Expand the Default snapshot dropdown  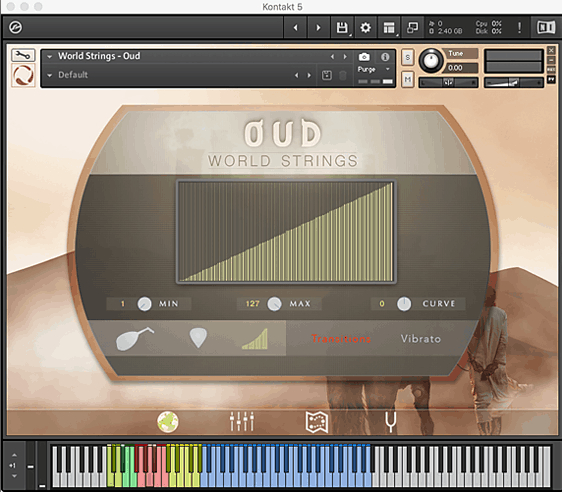(x=50, y=75)
